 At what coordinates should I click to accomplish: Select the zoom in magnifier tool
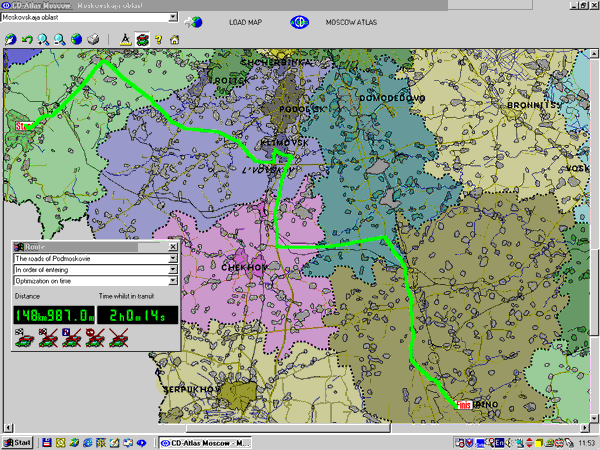[x=43, y=39]
